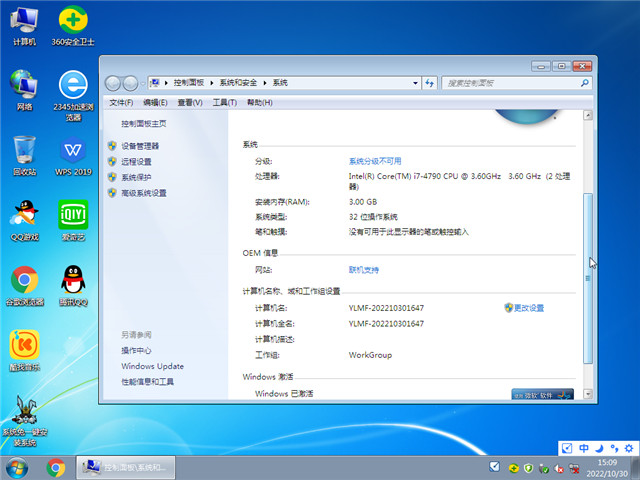This screenshot has width=640, height=480.
Task: Open the 文件(F) menu
Action: pos(121,103)
